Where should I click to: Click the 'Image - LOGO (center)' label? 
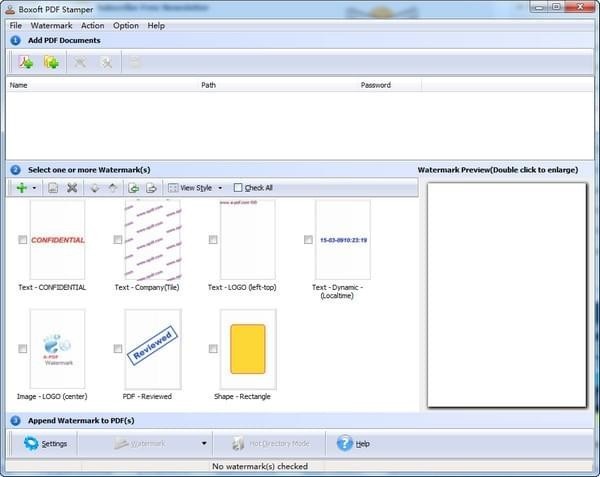click(x=52, y=396)
